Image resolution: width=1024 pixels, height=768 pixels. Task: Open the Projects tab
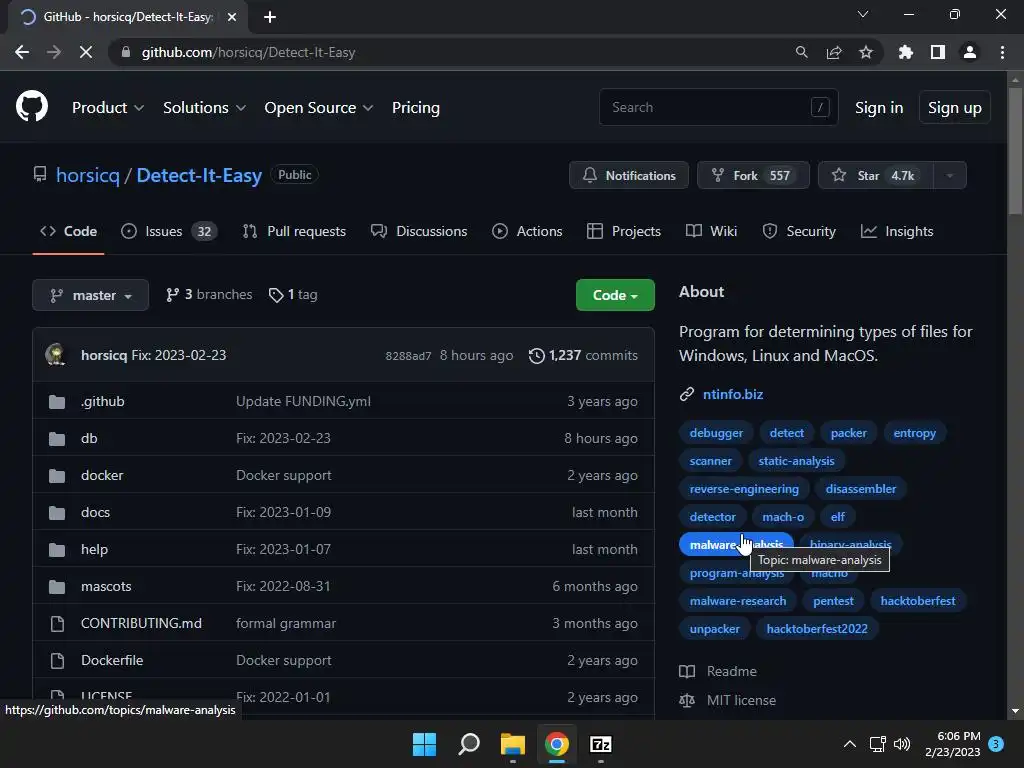(624, 231)
